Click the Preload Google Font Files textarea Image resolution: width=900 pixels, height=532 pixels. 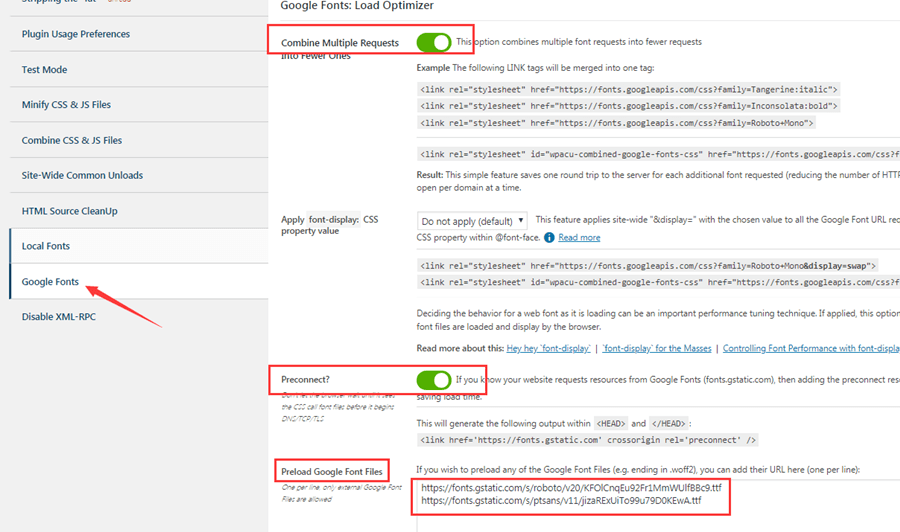[x=656, y=505]
